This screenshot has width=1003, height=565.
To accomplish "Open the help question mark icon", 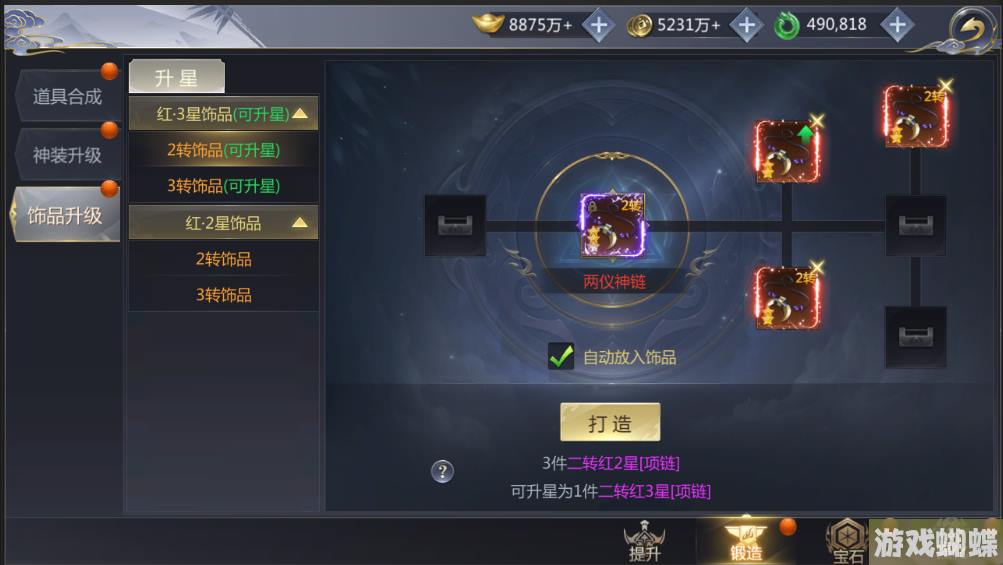I will click(442, 472).
